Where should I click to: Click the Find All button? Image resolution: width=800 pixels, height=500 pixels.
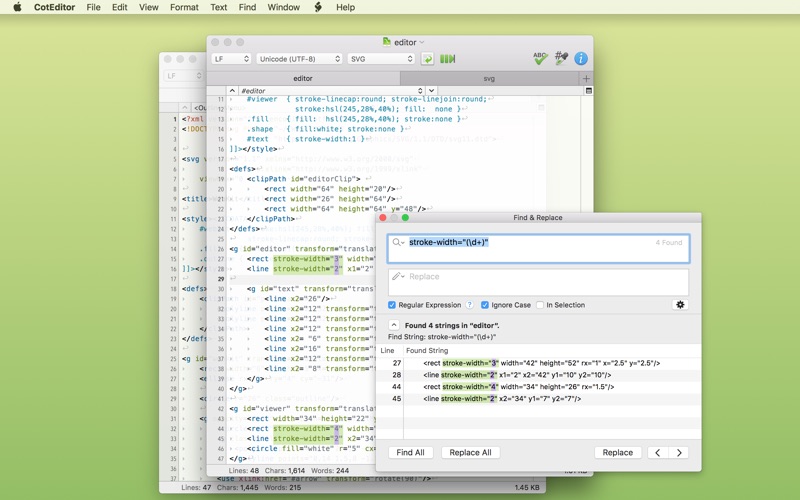tap(411, 453)
